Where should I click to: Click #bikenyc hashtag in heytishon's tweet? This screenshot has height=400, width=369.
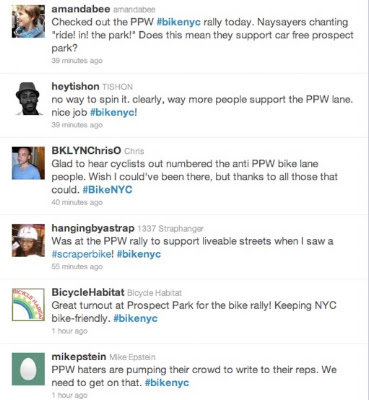[112, 112]
